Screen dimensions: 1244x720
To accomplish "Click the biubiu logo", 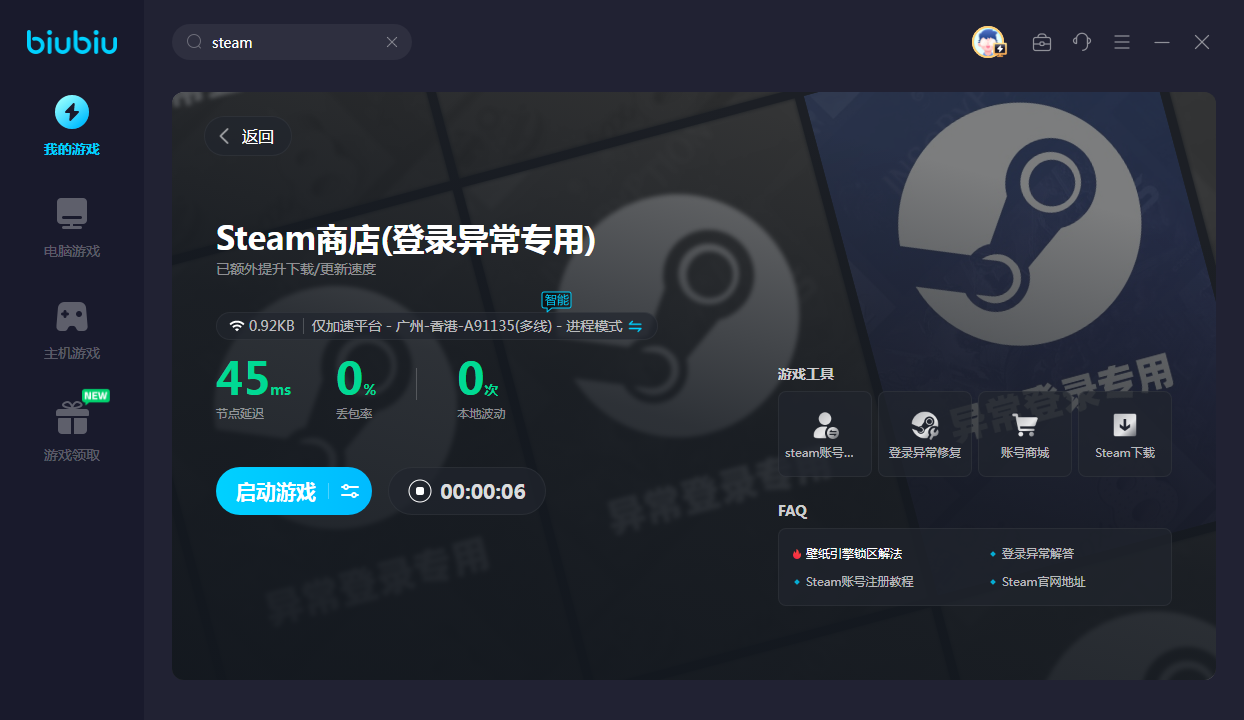I will [x=72, y=42].
